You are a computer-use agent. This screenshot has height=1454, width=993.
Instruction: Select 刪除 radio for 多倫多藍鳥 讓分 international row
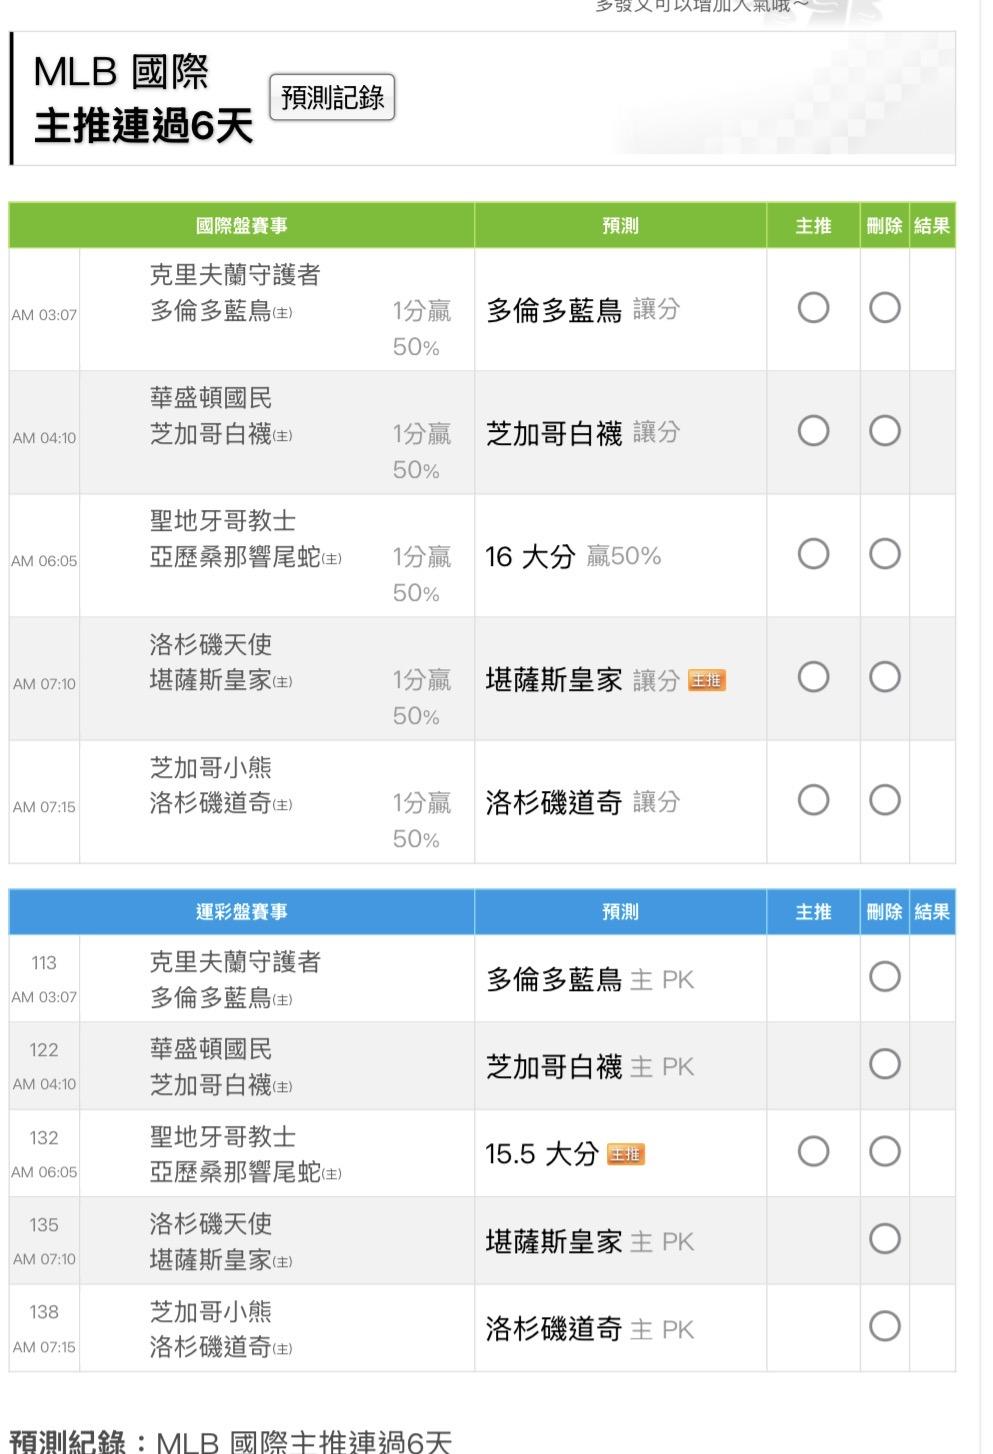884,308
